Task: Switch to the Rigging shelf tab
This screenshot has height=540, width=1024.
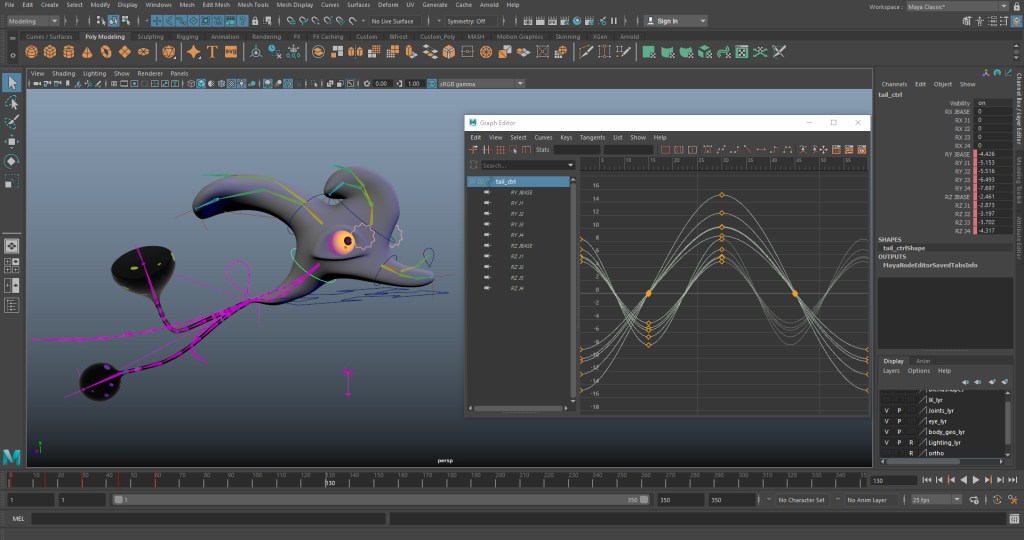Action: tap(187, 37)
